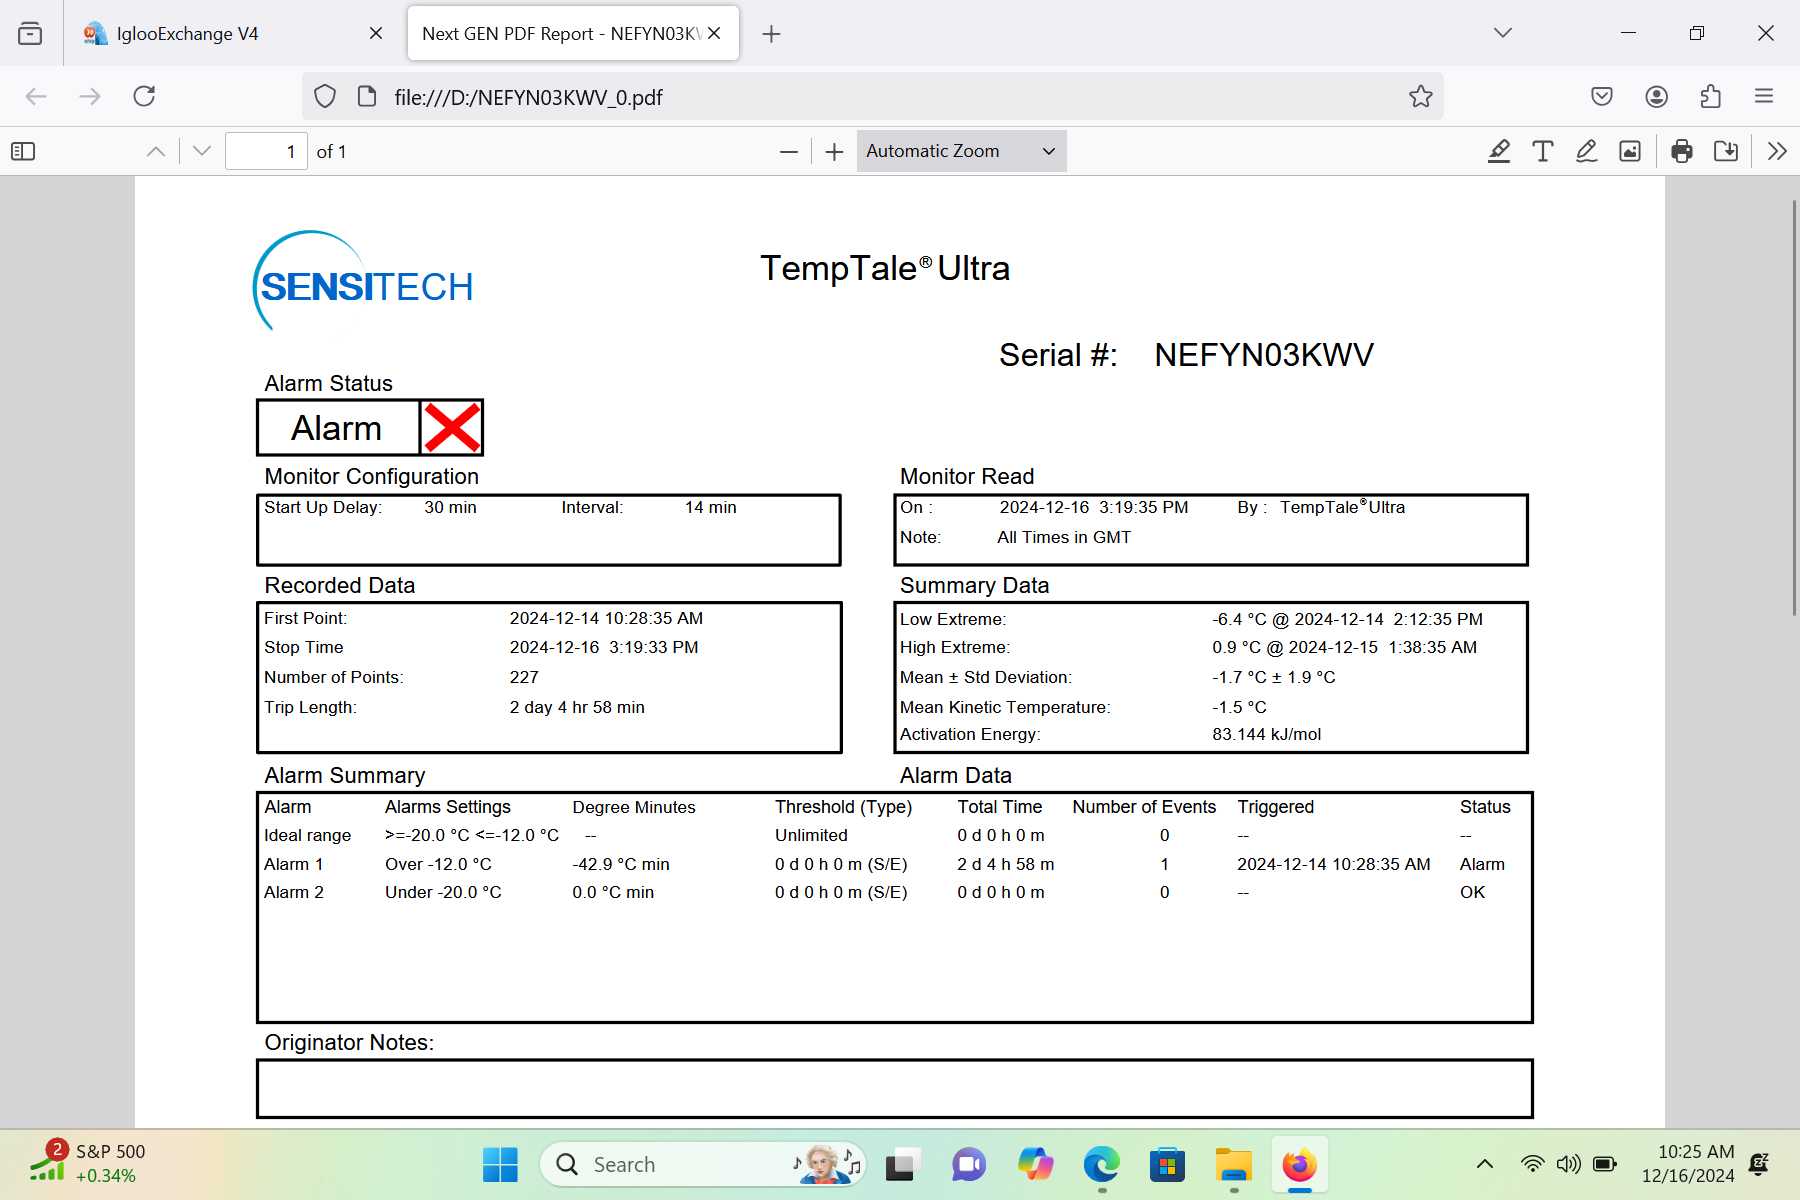Select the add text annotation tool

coord(1542,151)
